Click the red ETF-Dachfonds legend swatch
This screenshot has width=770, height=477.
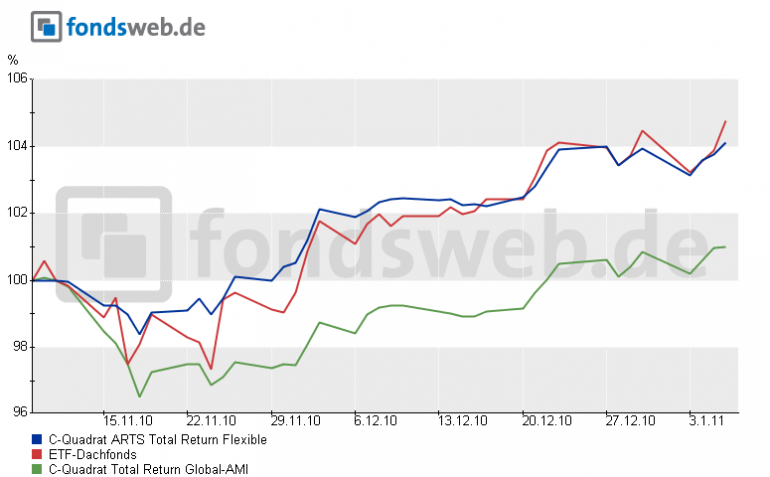37,454
